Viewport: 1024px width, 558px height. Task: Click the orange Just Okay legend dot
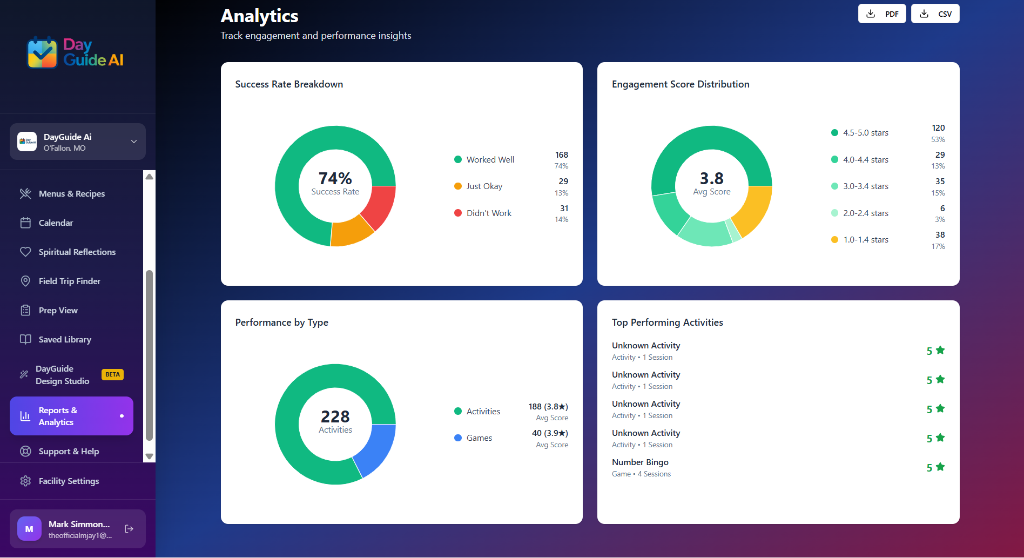point(458,186)
